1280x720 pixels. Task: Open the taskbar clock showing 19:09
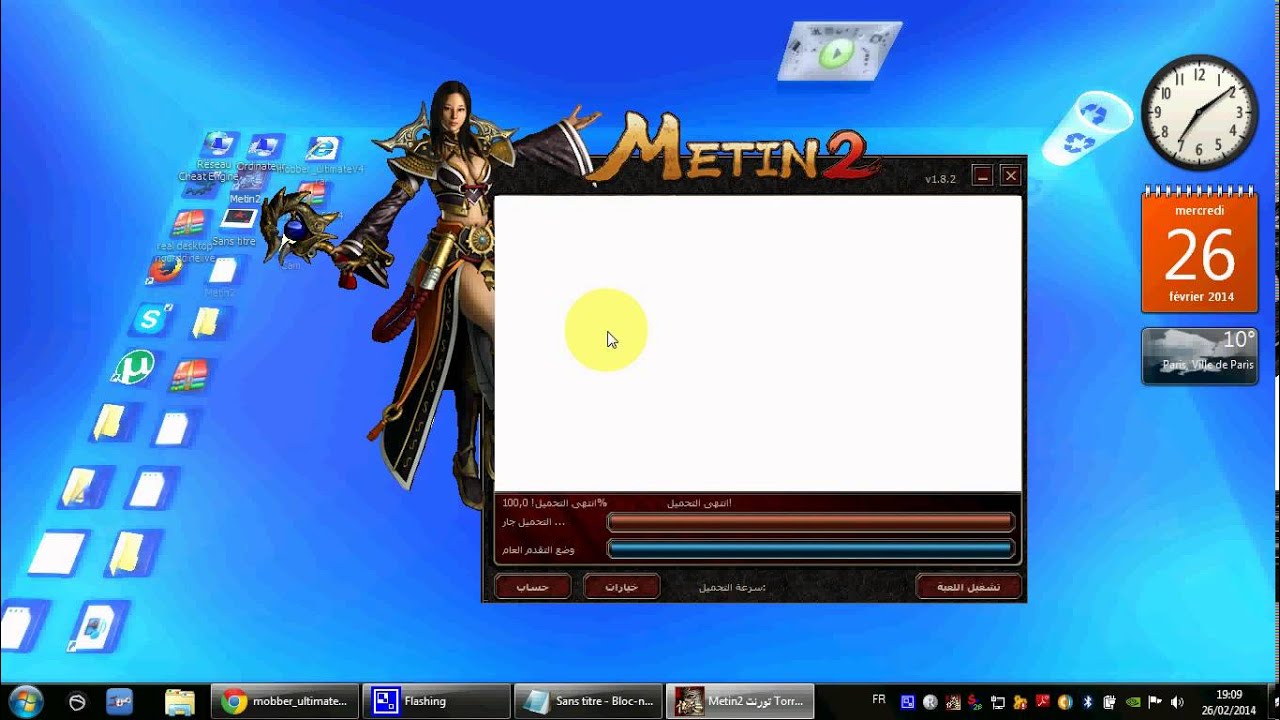pyautogui.click(x=1229, y=702)
